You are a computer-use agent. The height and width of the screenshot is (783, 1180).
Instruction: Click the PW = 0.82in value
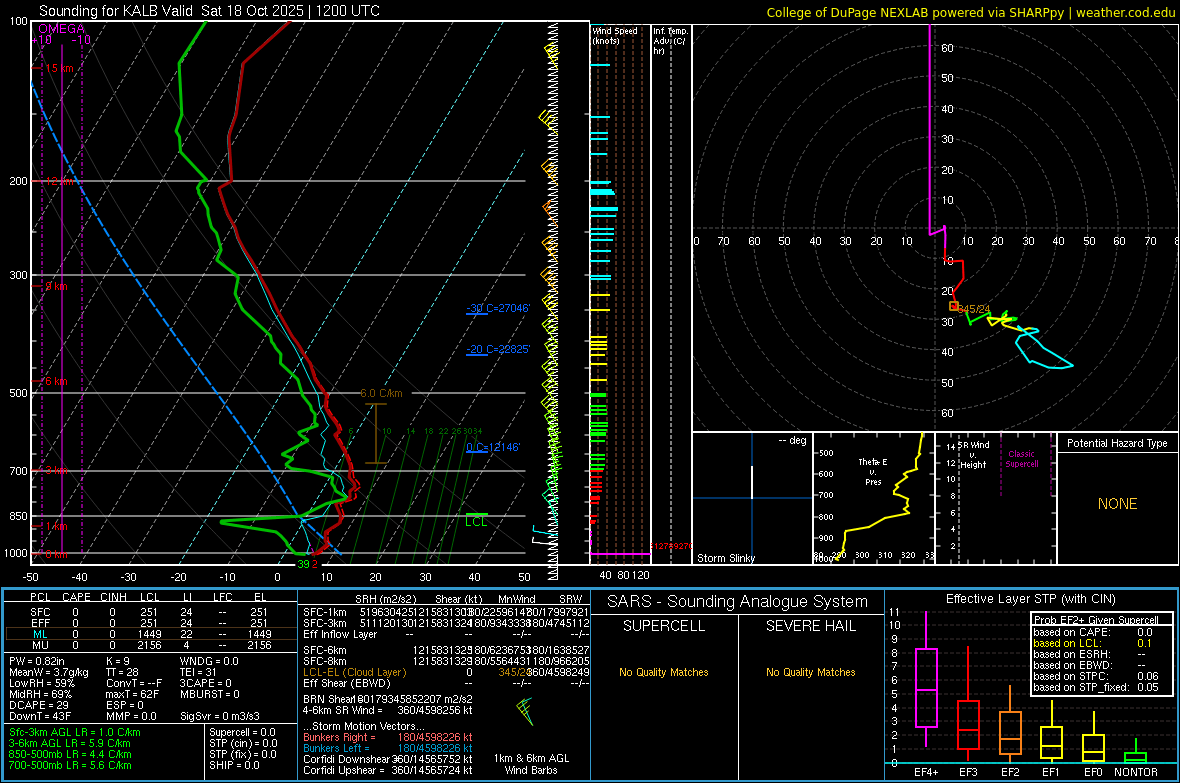pos(37,661)
